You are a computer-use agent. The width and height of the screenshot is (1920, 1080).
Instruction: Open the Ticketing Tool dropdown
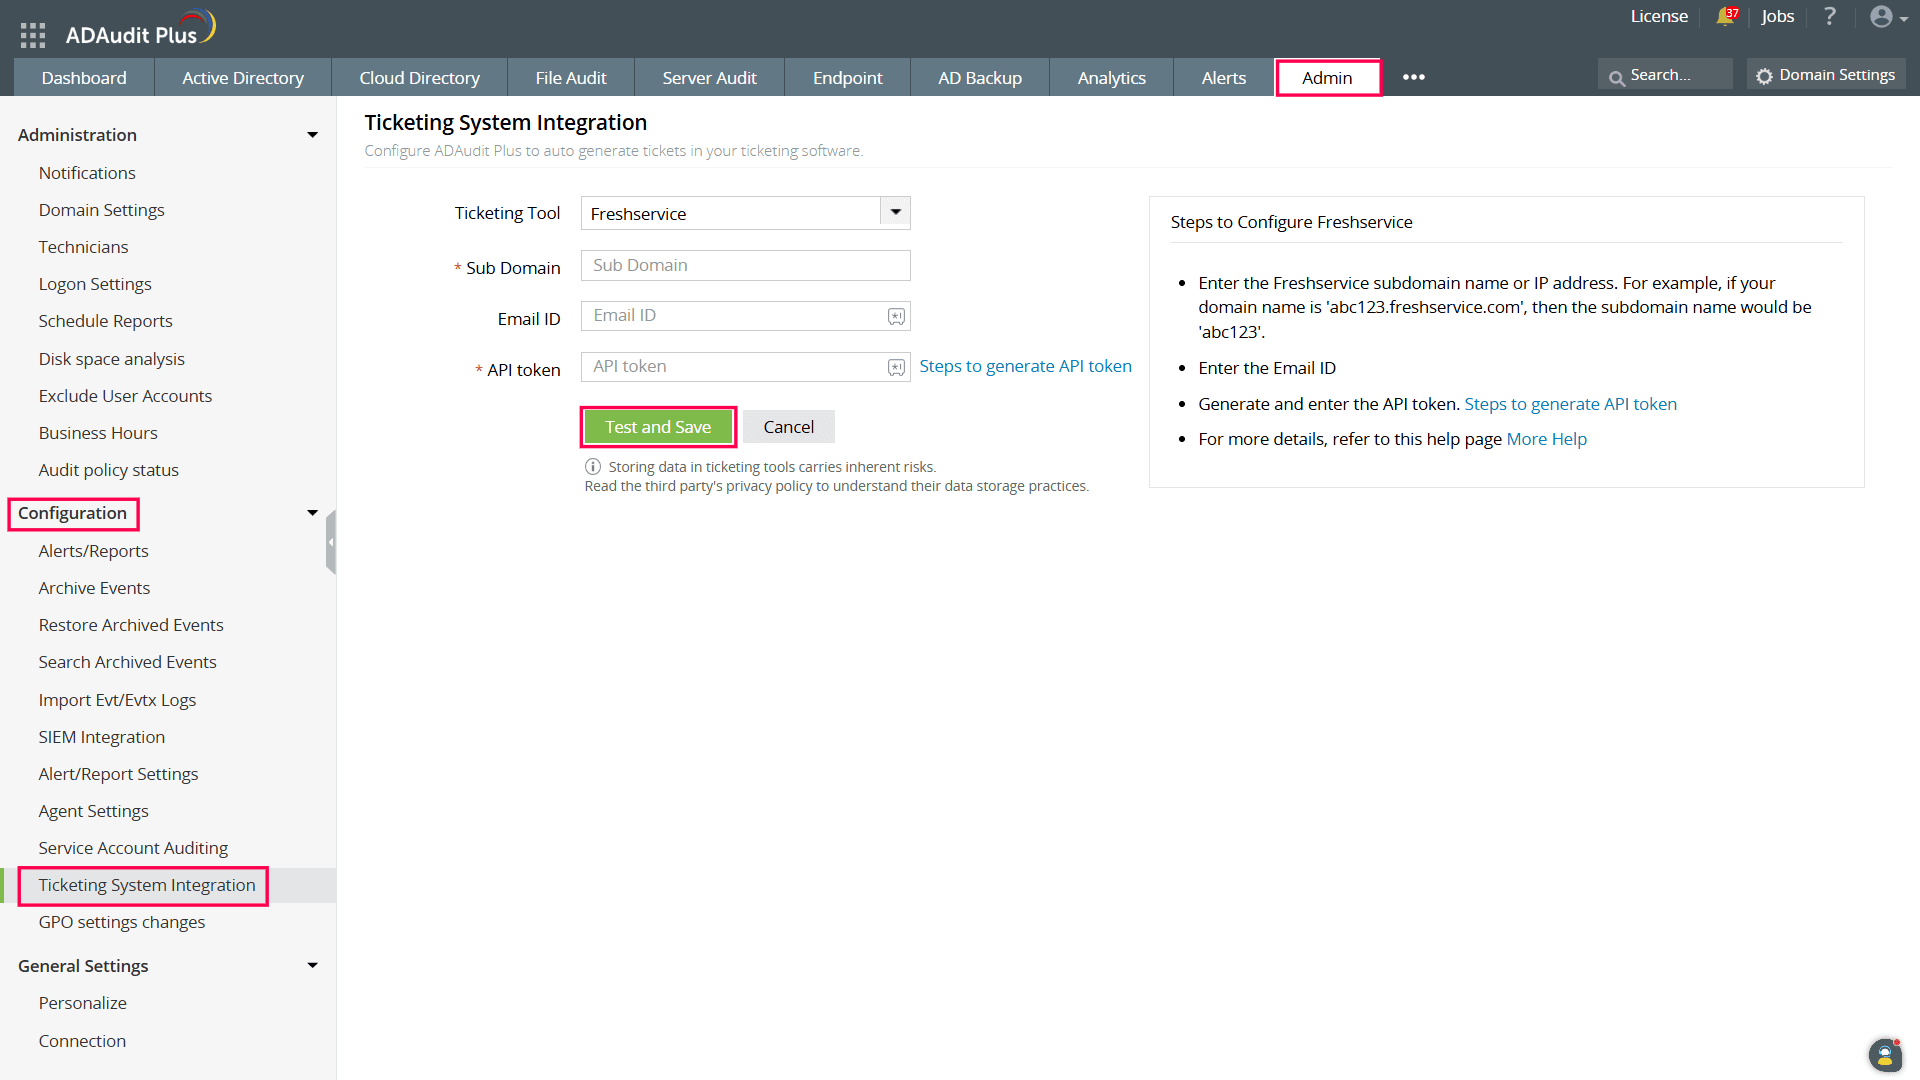pos(895,213)
